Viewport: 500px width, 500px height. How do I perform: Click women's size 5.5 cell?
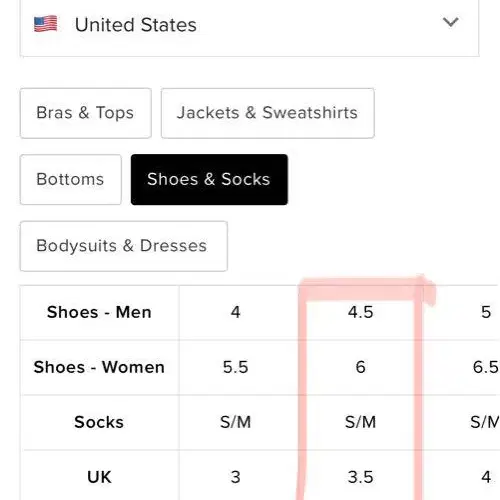coord(236,367)
